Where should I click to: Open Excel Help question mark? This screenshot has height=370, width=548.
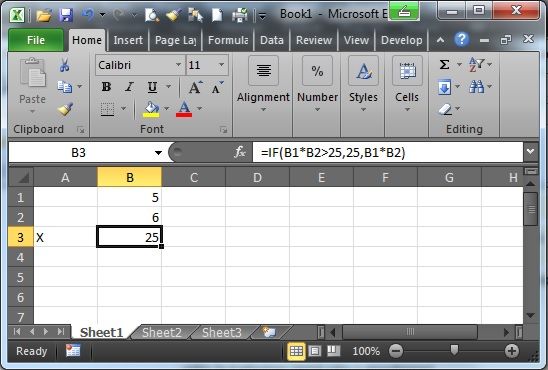461,39
